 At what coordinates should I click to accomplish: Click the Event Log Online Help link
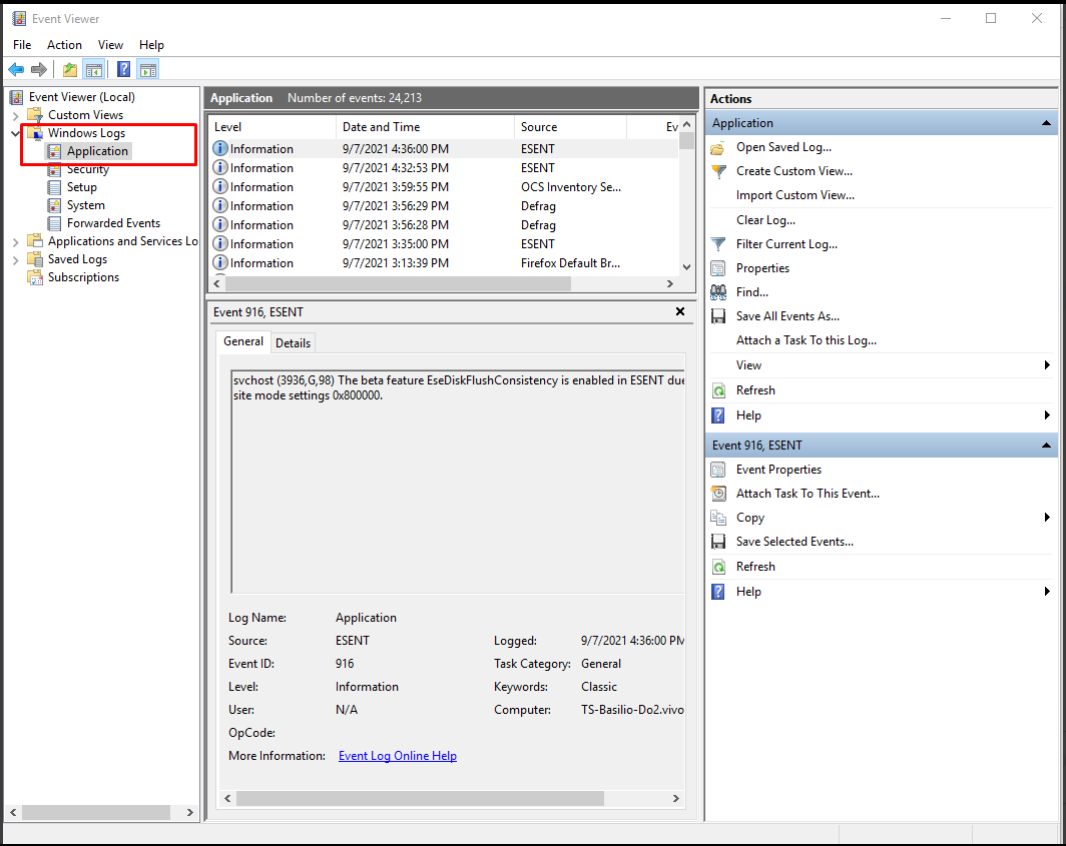point(397,756)
